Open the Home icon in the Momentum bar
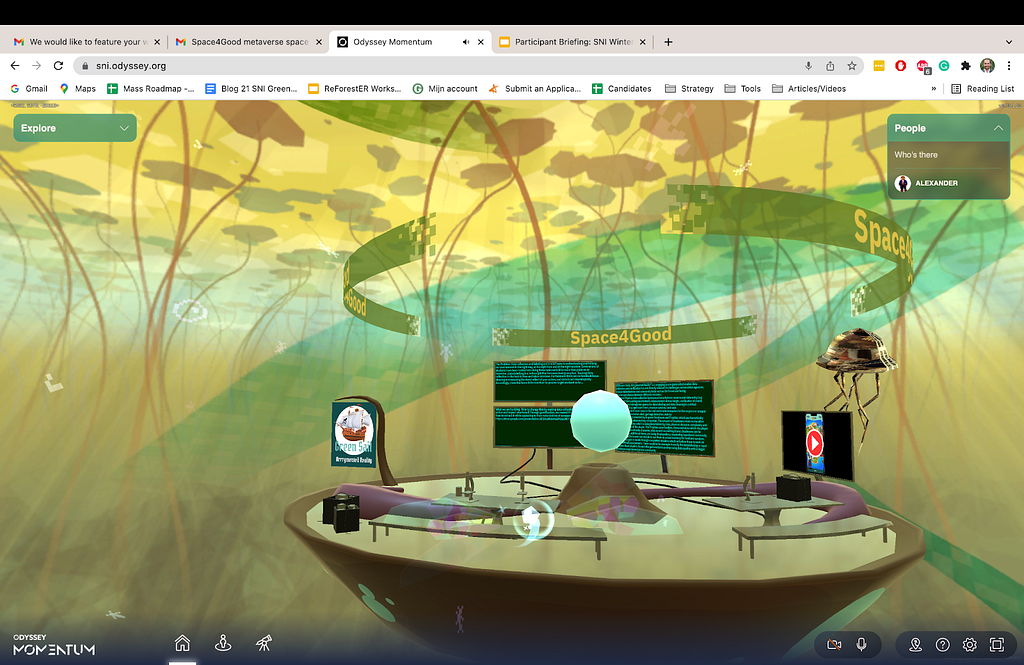This screenshot has height=665, width=1024. pyautogui.click(x=182, y=643)
